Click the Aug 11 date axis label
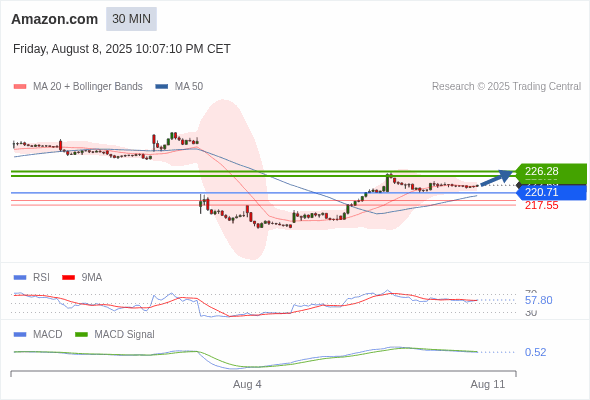 [x=488, y=384]
